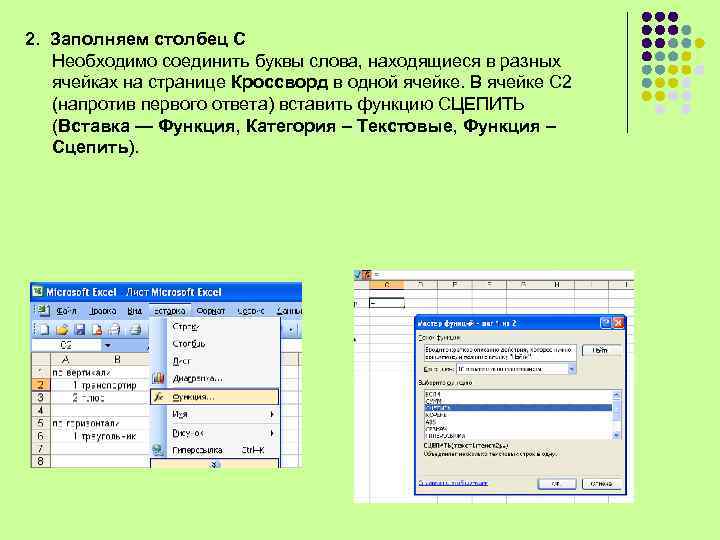The width and height of the screenshot is (720, 540).
Task: Click cell containing треугольник
Action: 116,436
